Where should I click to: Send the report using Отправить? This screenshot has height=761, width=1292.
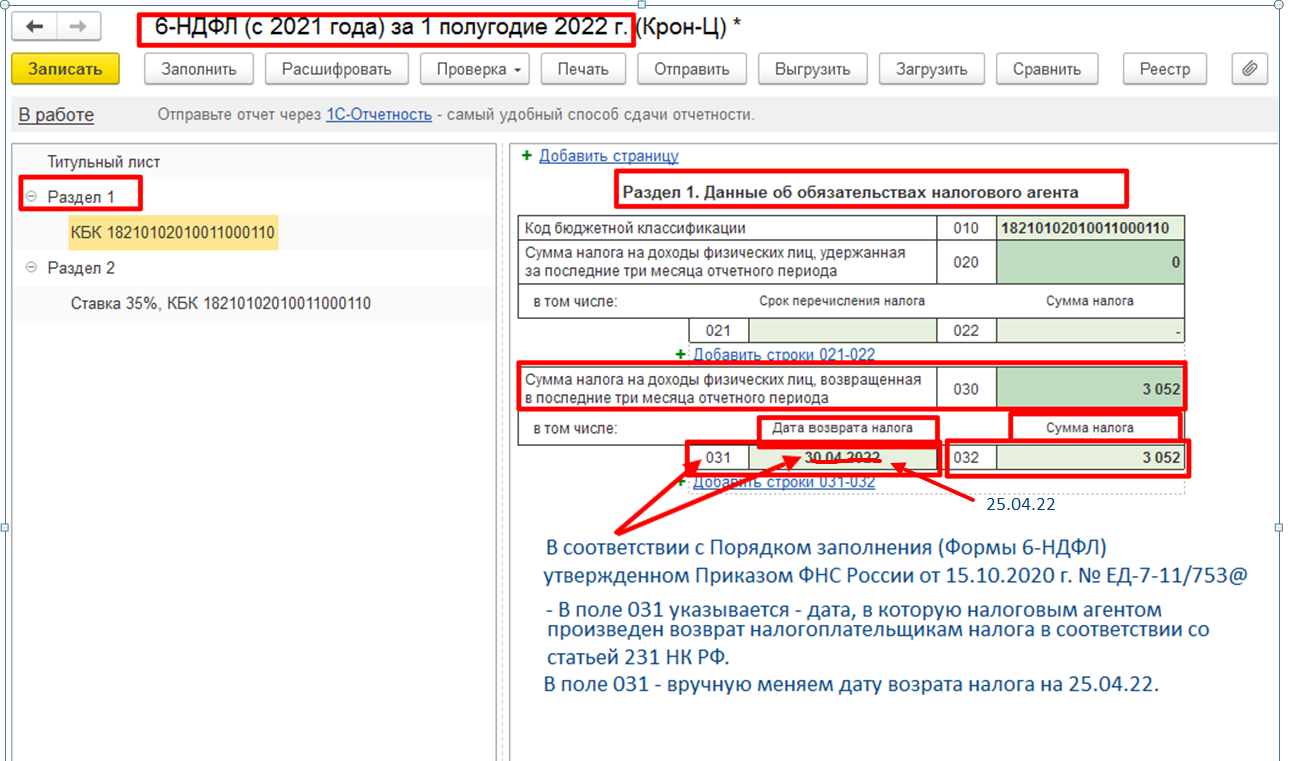692,69
